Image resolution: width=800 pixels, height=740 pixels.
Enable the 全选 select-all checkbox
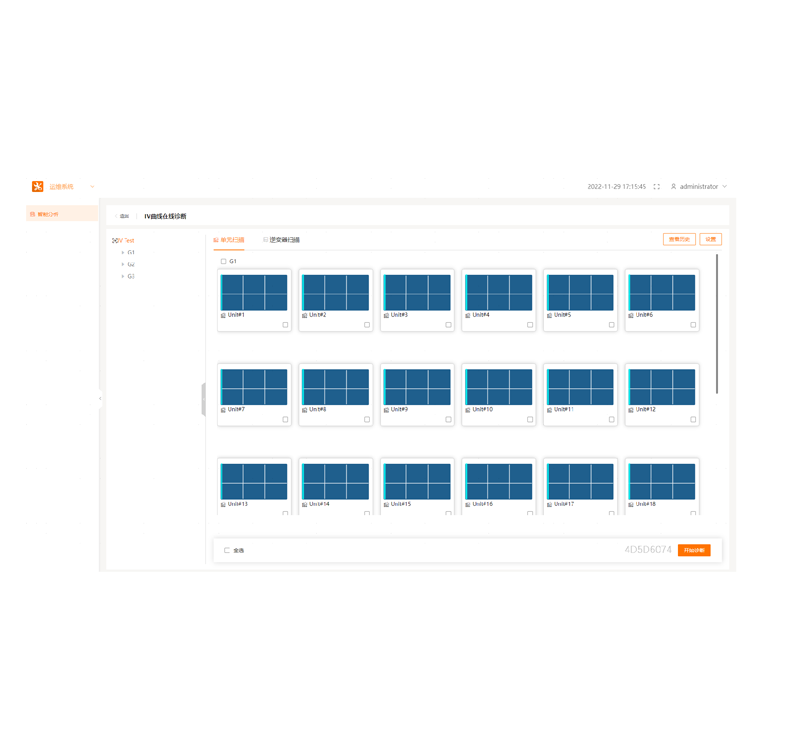click(227, 549)
